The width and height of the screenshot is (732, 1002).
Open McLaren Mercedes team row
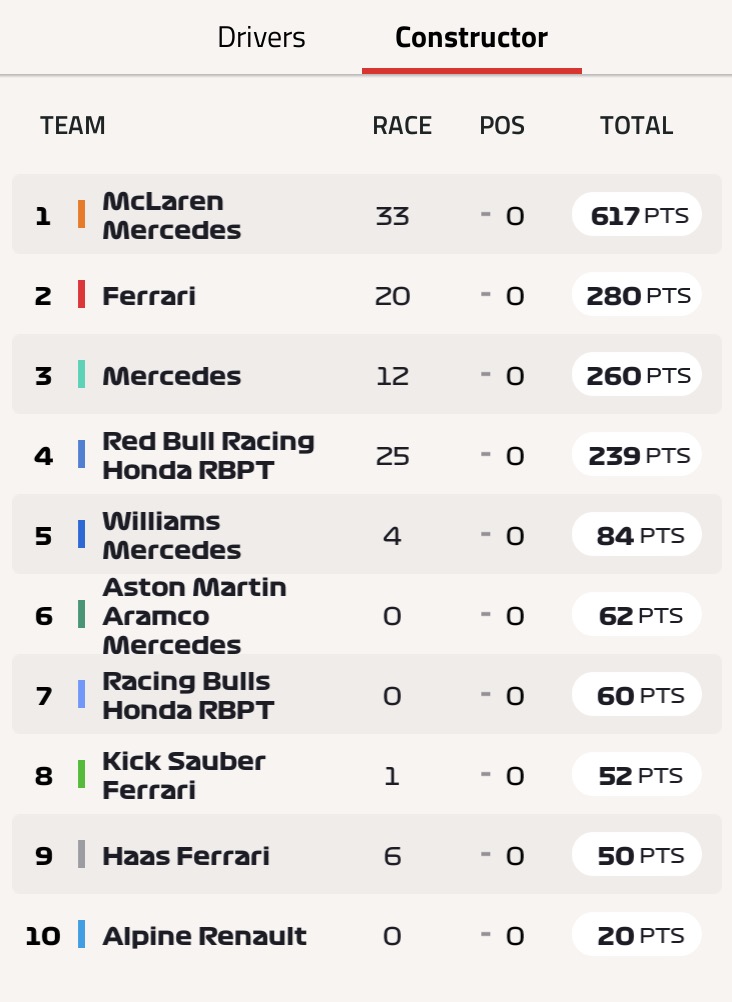[366, 214]
